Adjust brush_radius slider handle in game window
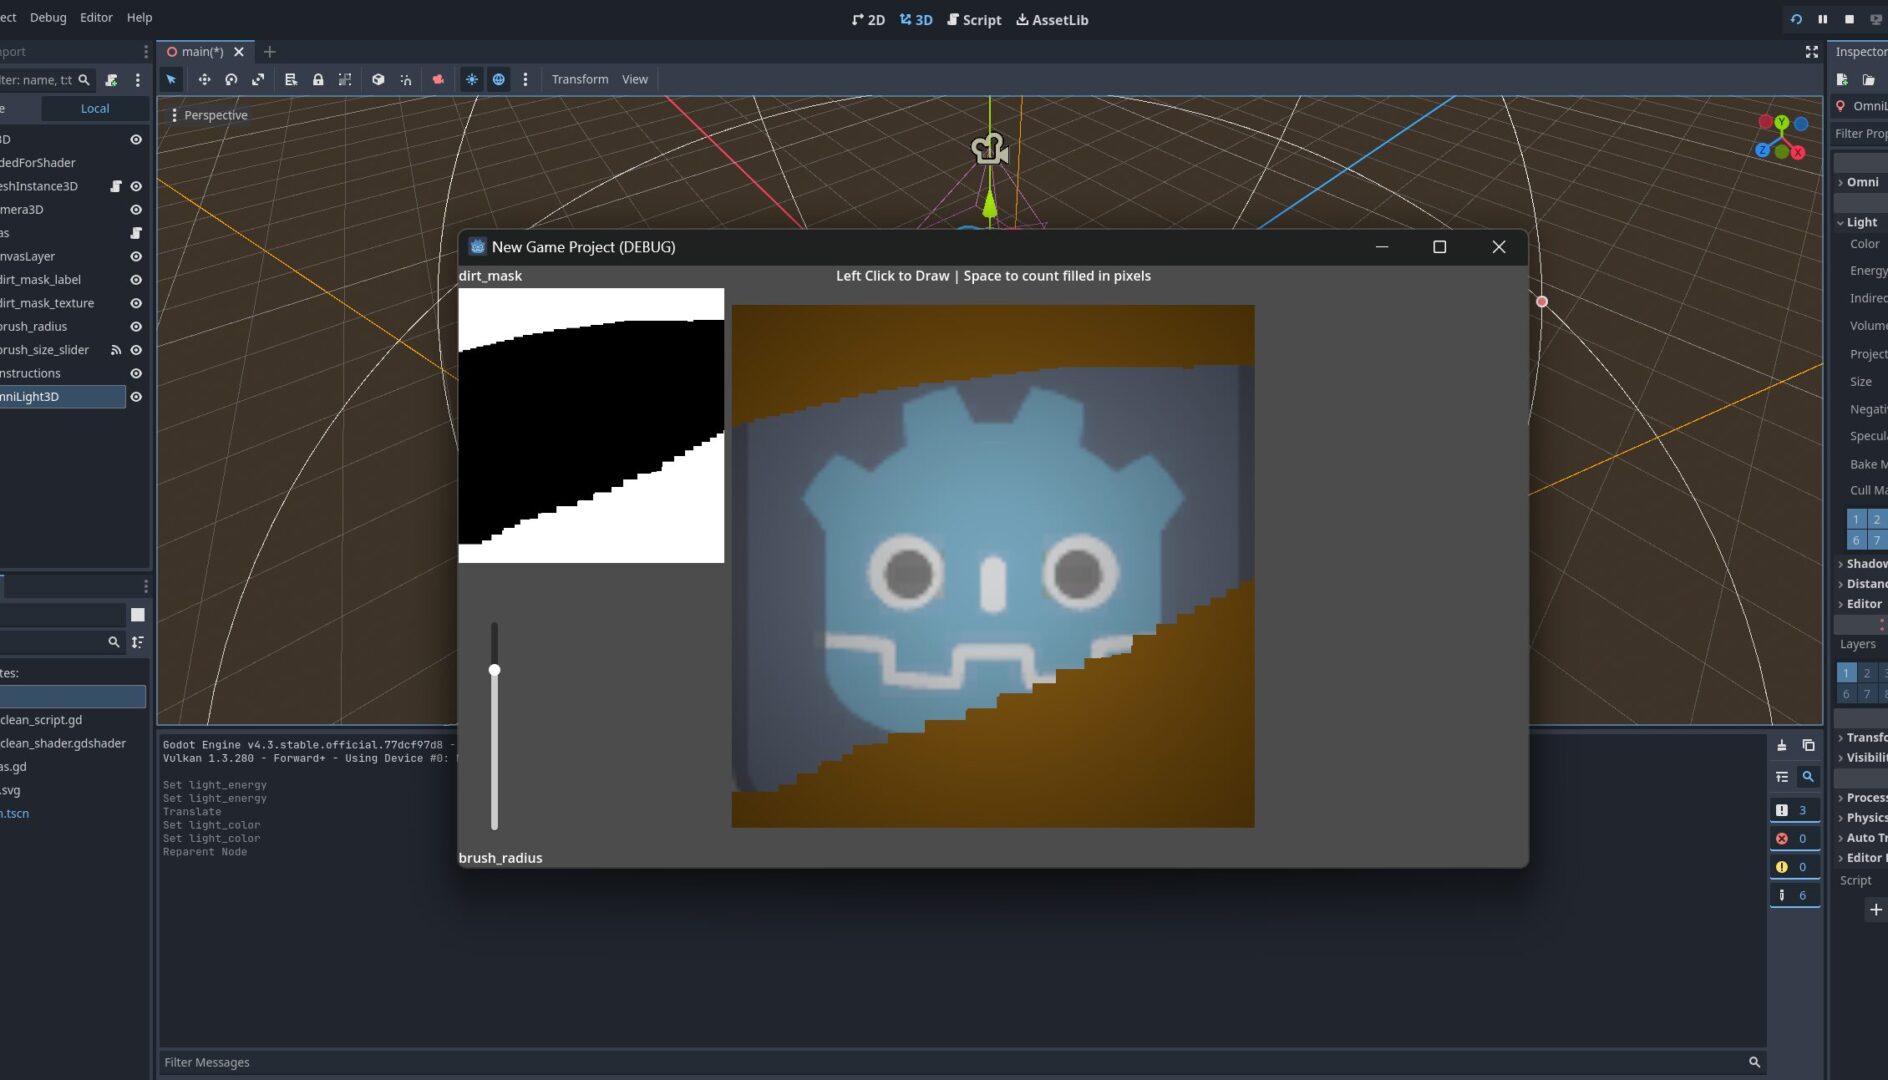This screenshot has width=1888, height=1080. [x=494, y=670]
